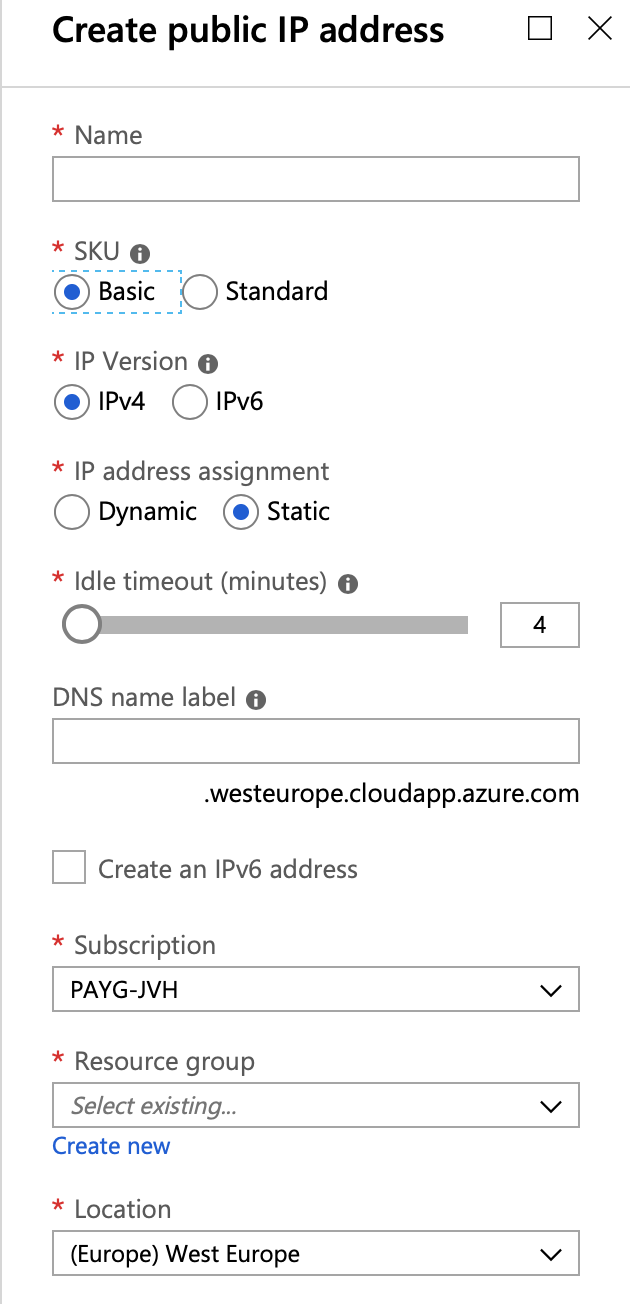Click the DNS name label input box
The width and height of the screenshot is (630, 1304).
pos(316,742)
